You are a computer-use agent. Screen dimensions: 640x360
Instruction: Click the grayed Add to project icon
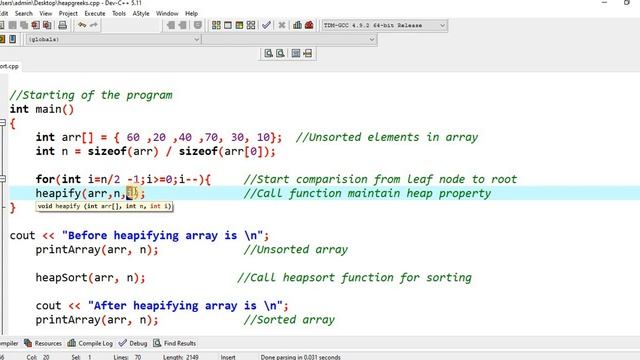[x=171, y=25]
